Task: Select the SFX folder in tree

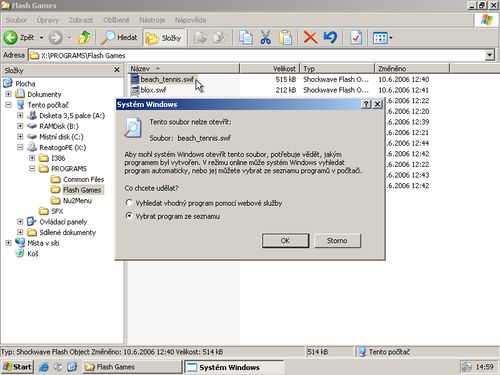Action: click(57, 211)
